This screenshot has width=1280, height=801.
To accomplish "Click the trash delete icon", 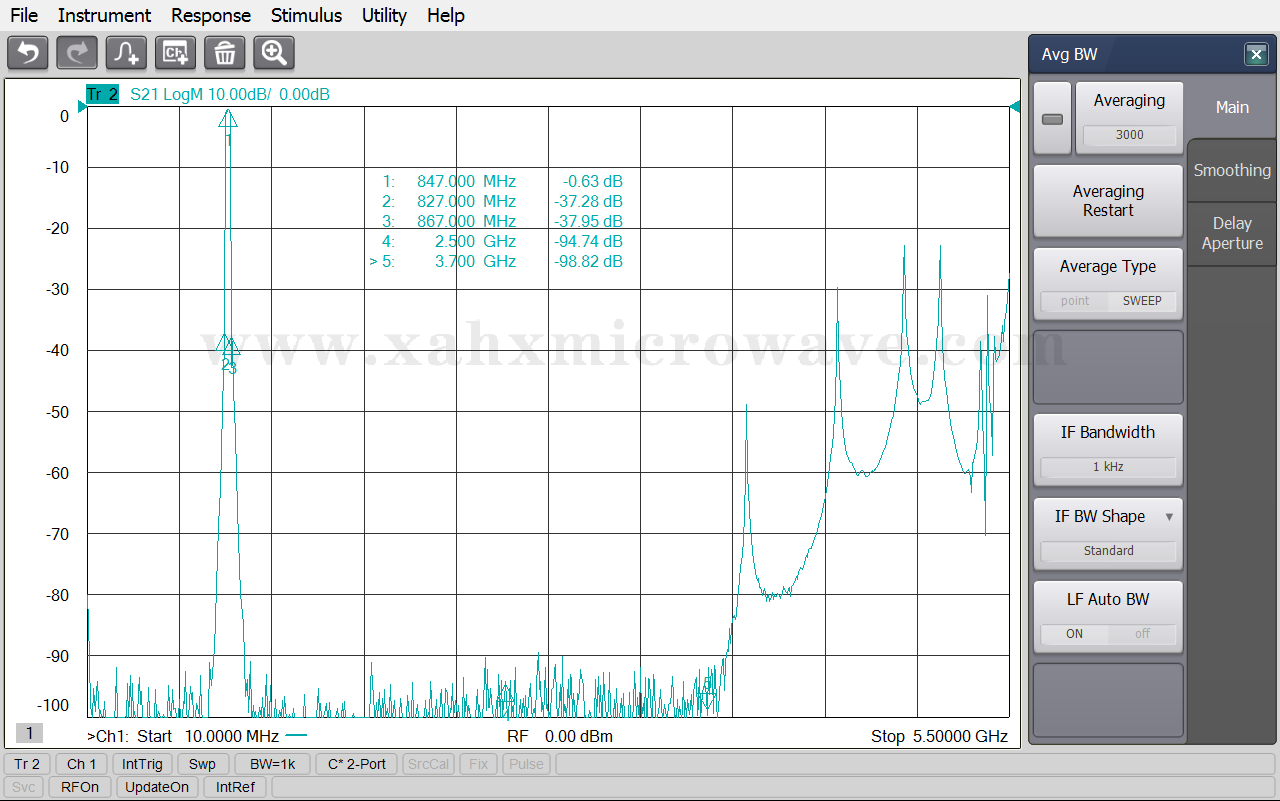I will (x=225, y=53).
